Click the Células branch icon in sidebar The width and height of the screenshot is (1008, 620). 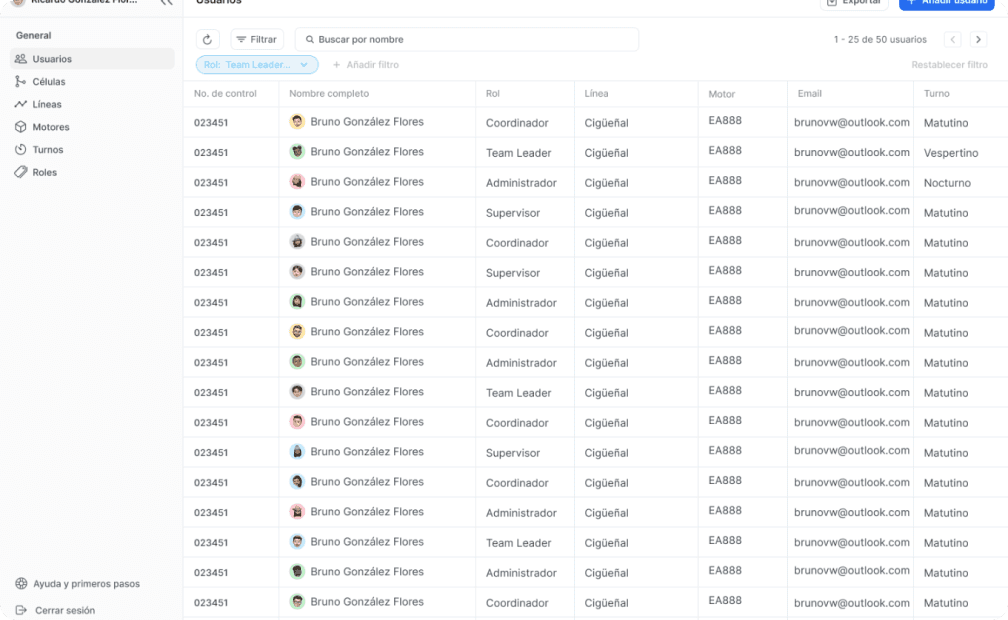pos(21,82)
